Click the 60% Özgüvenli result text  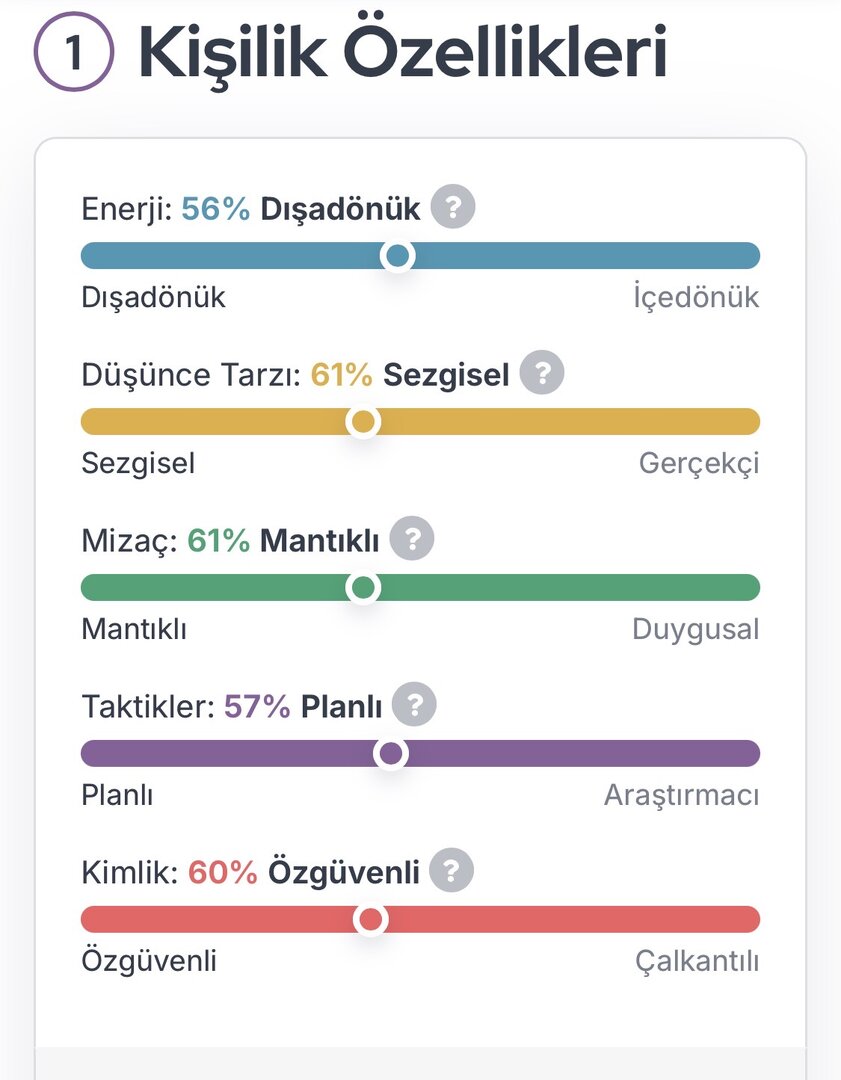(x=303, y=873)
